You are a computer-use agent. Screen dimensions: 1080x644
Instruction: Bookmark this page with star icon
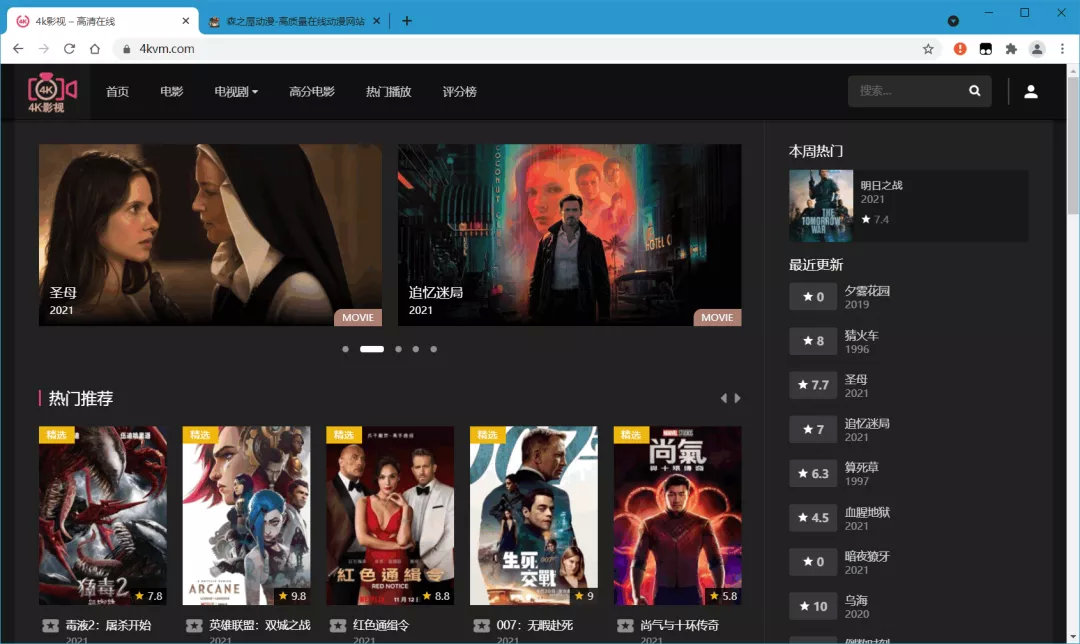coord(928,49)
